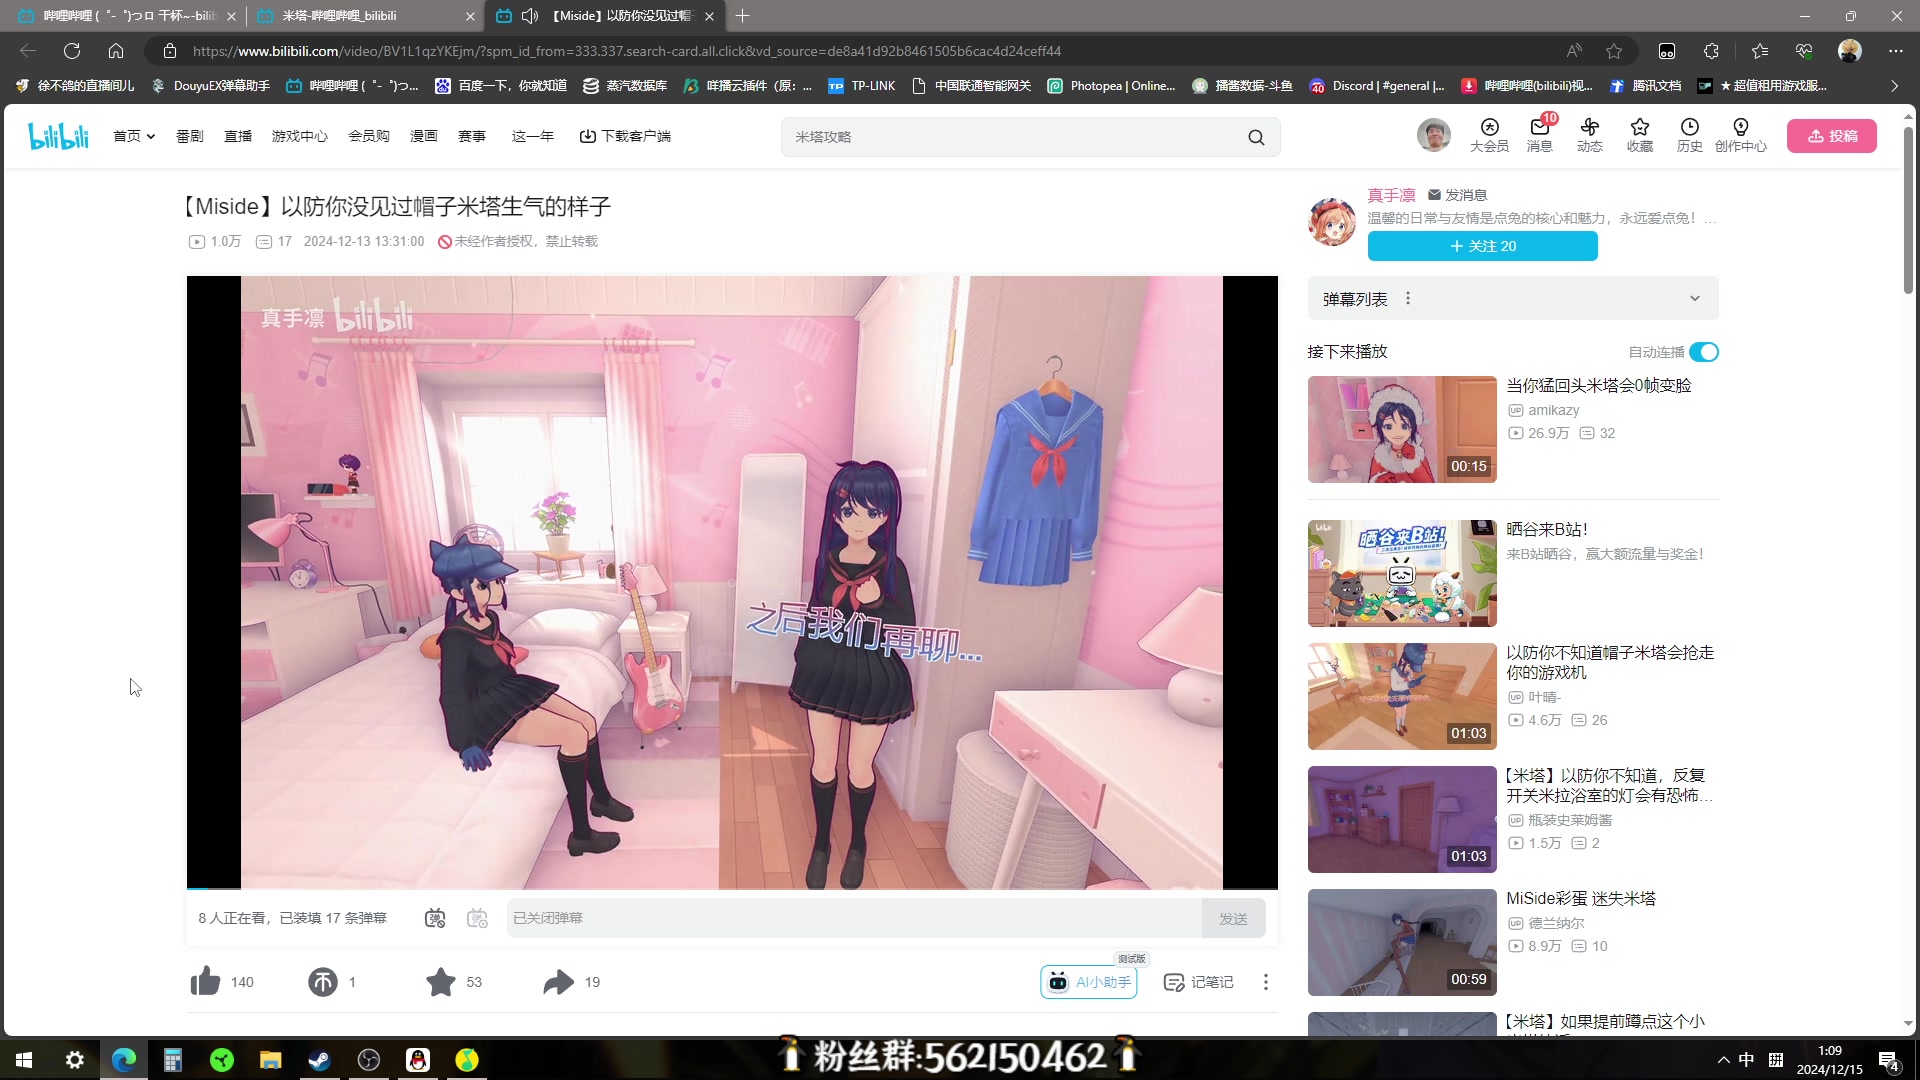1920x1080 pixels.
Task: Give a coin to the video
Action: click(323, 982)
